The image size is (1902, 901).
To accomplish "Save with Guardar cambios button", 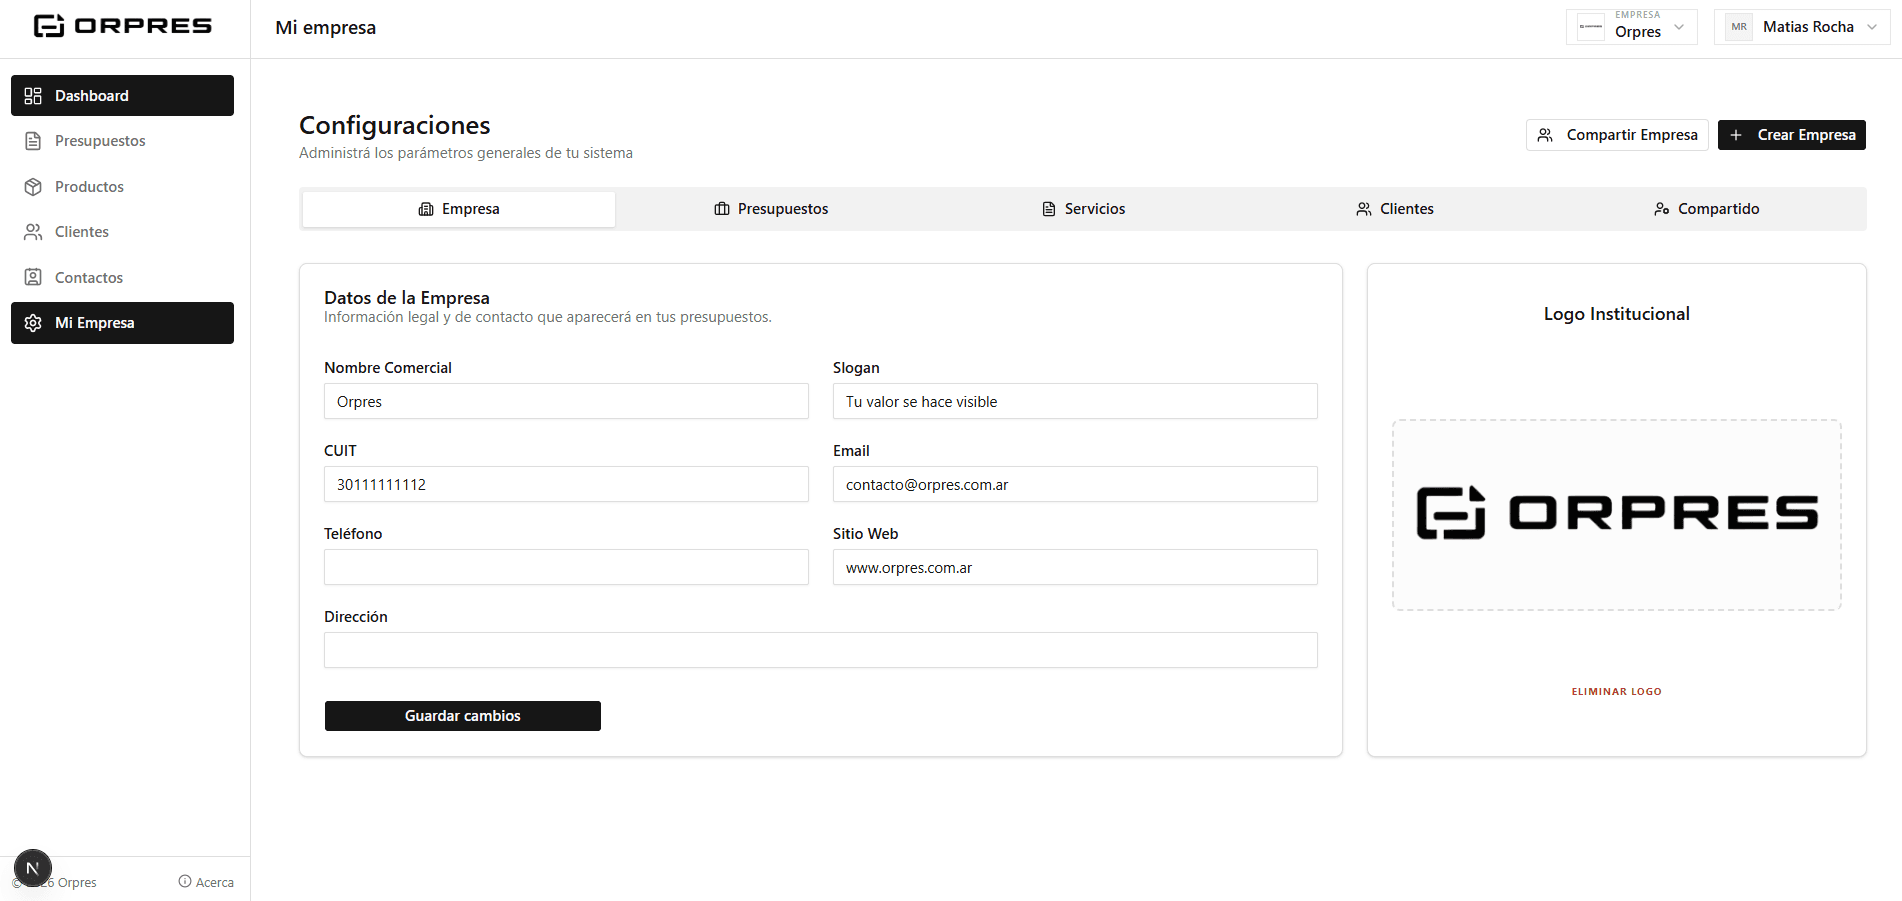I will tap(463, 716).
